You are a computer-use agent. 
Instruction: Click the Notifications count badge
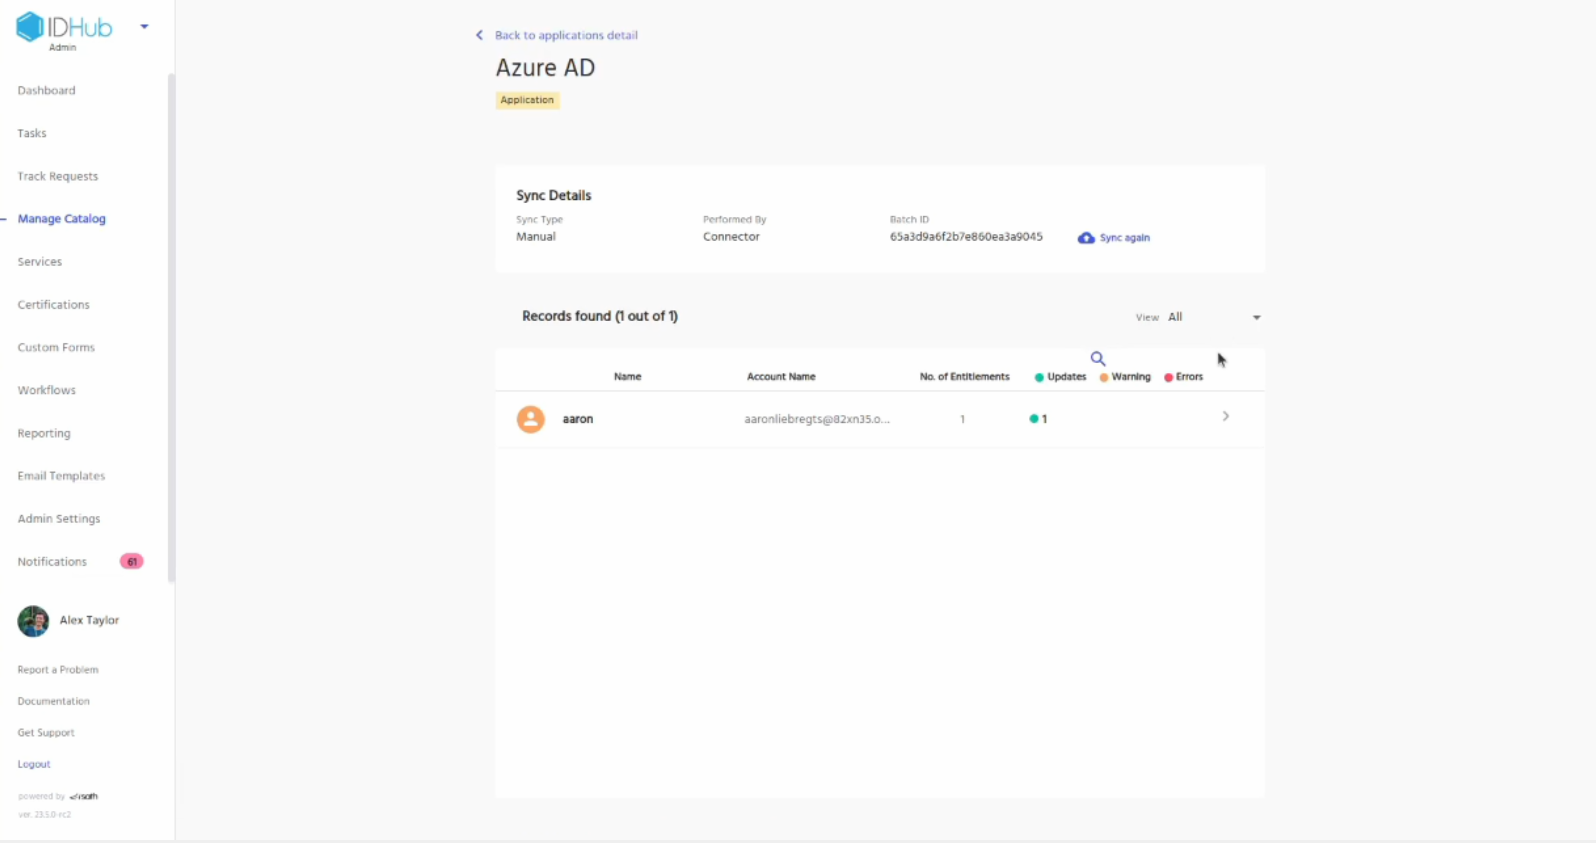click(x=131, y=562)
